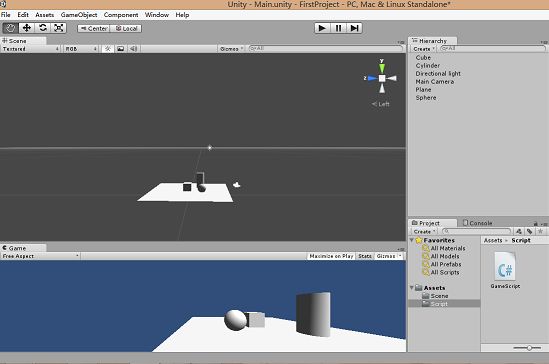Select the GameScript C# asset

pos(505,271)
